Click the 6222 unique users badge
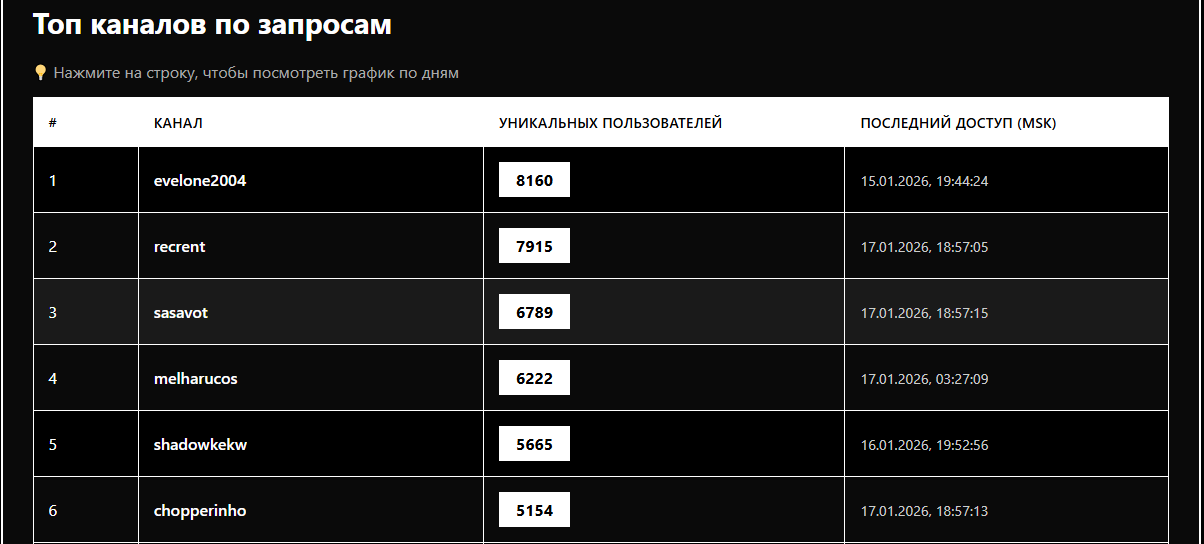The width and height of the screenshot is (1204, 544). point(534,378)
